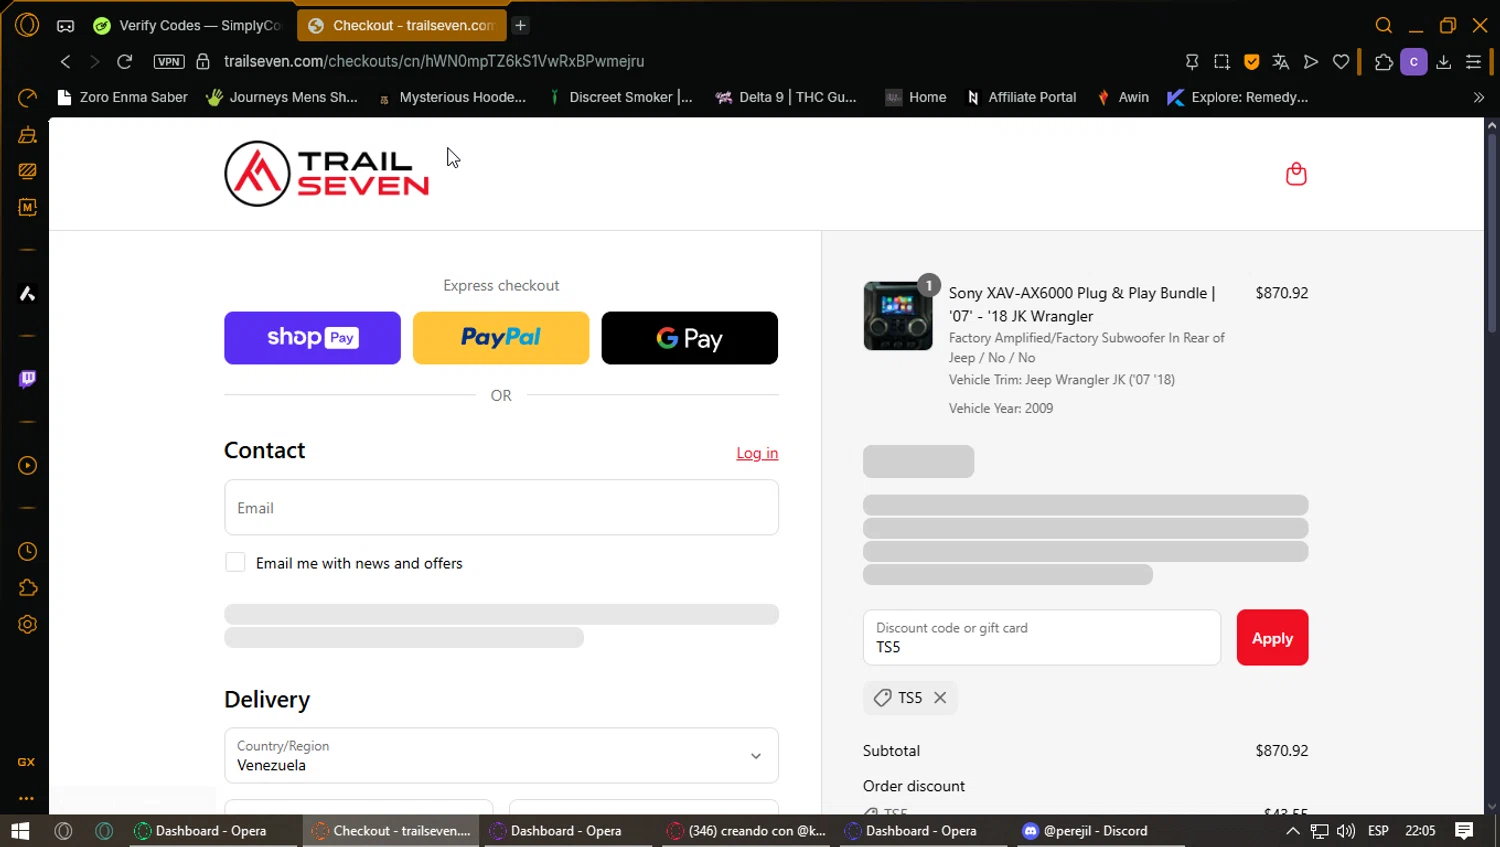
Task: Open taskbar Discord @perejil window
Action: coord(1085,831)
